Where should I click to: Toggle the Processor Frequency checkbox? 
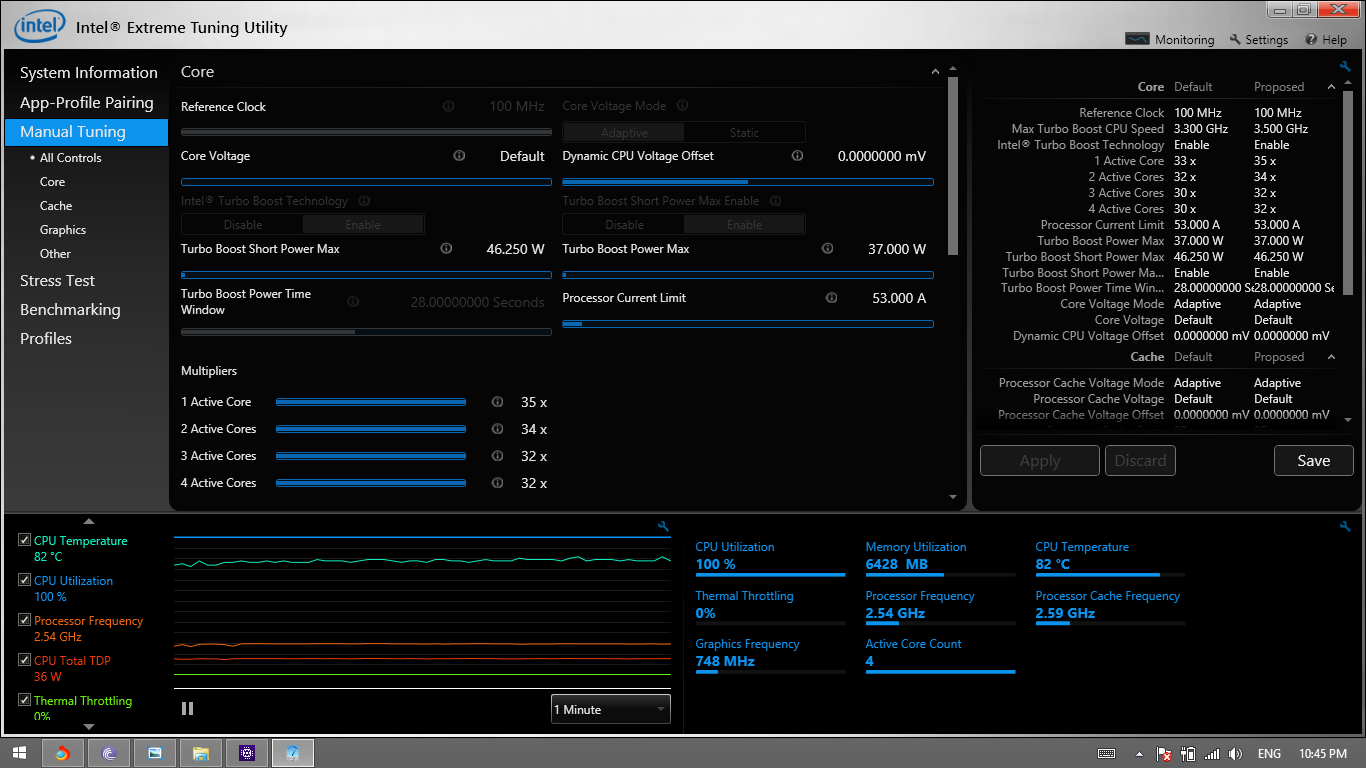[24, 620]
